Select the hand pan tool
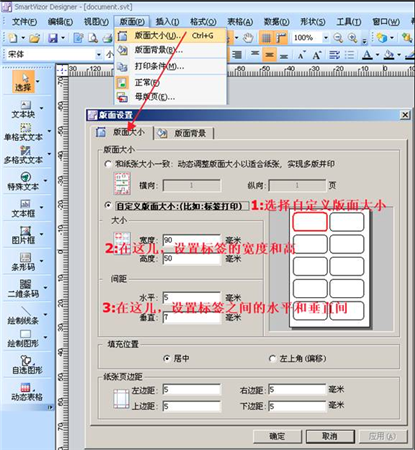 click(x=248, y=38)
